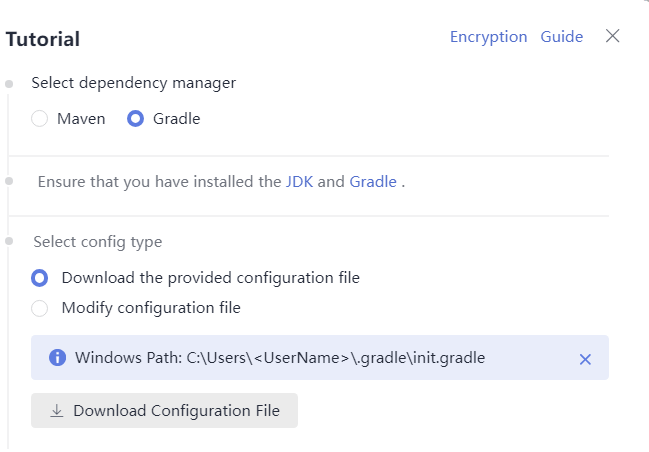
Task: Click the Tutorial heading
Action: click(x=43, y=39)
